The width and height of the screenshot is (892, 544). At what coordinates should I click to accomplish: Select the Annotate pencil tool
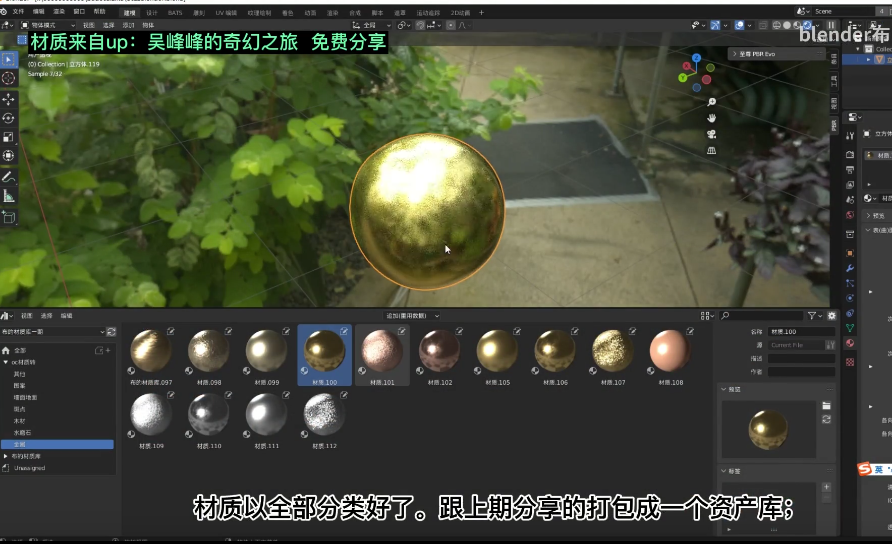coord(9,178)
